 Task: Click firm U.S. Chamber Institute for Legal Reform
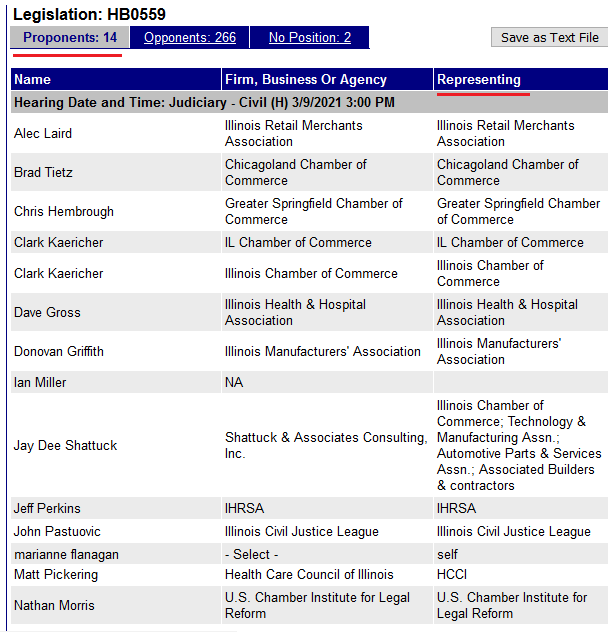(x=317, y=605)
